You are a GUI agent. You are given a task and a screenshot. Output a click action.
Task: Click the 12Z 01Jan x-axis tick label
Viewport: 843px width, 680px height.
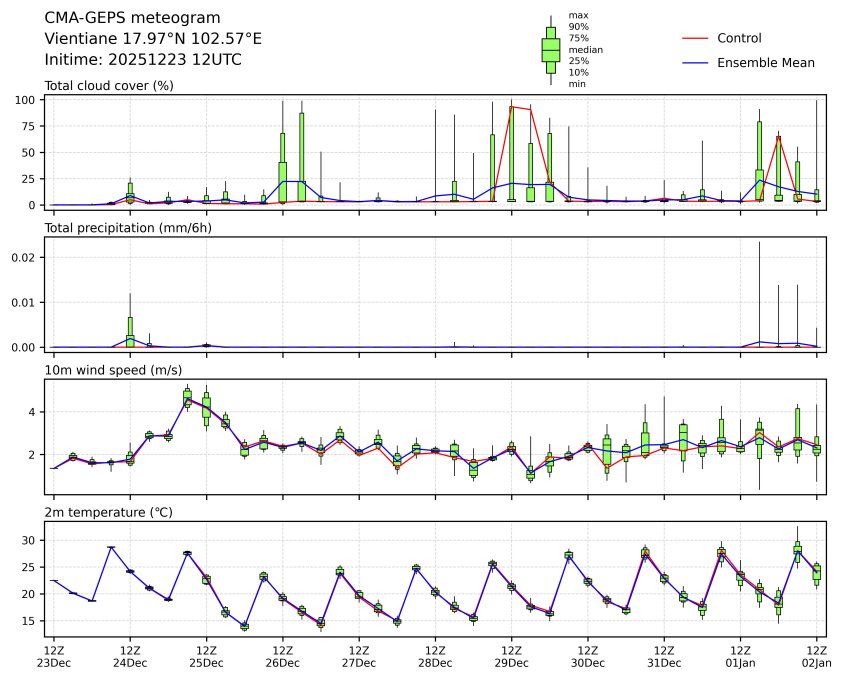(740, 656)
